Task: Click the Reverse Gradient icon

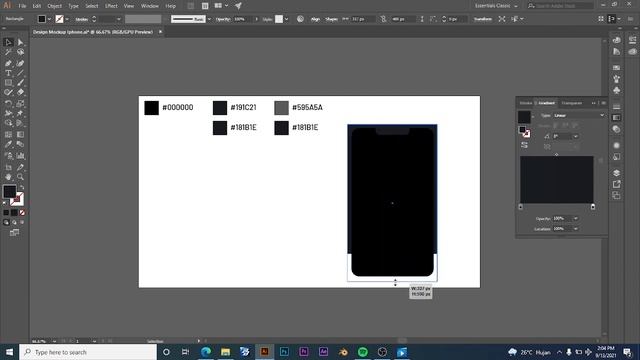Action: (x=524, y=145)
